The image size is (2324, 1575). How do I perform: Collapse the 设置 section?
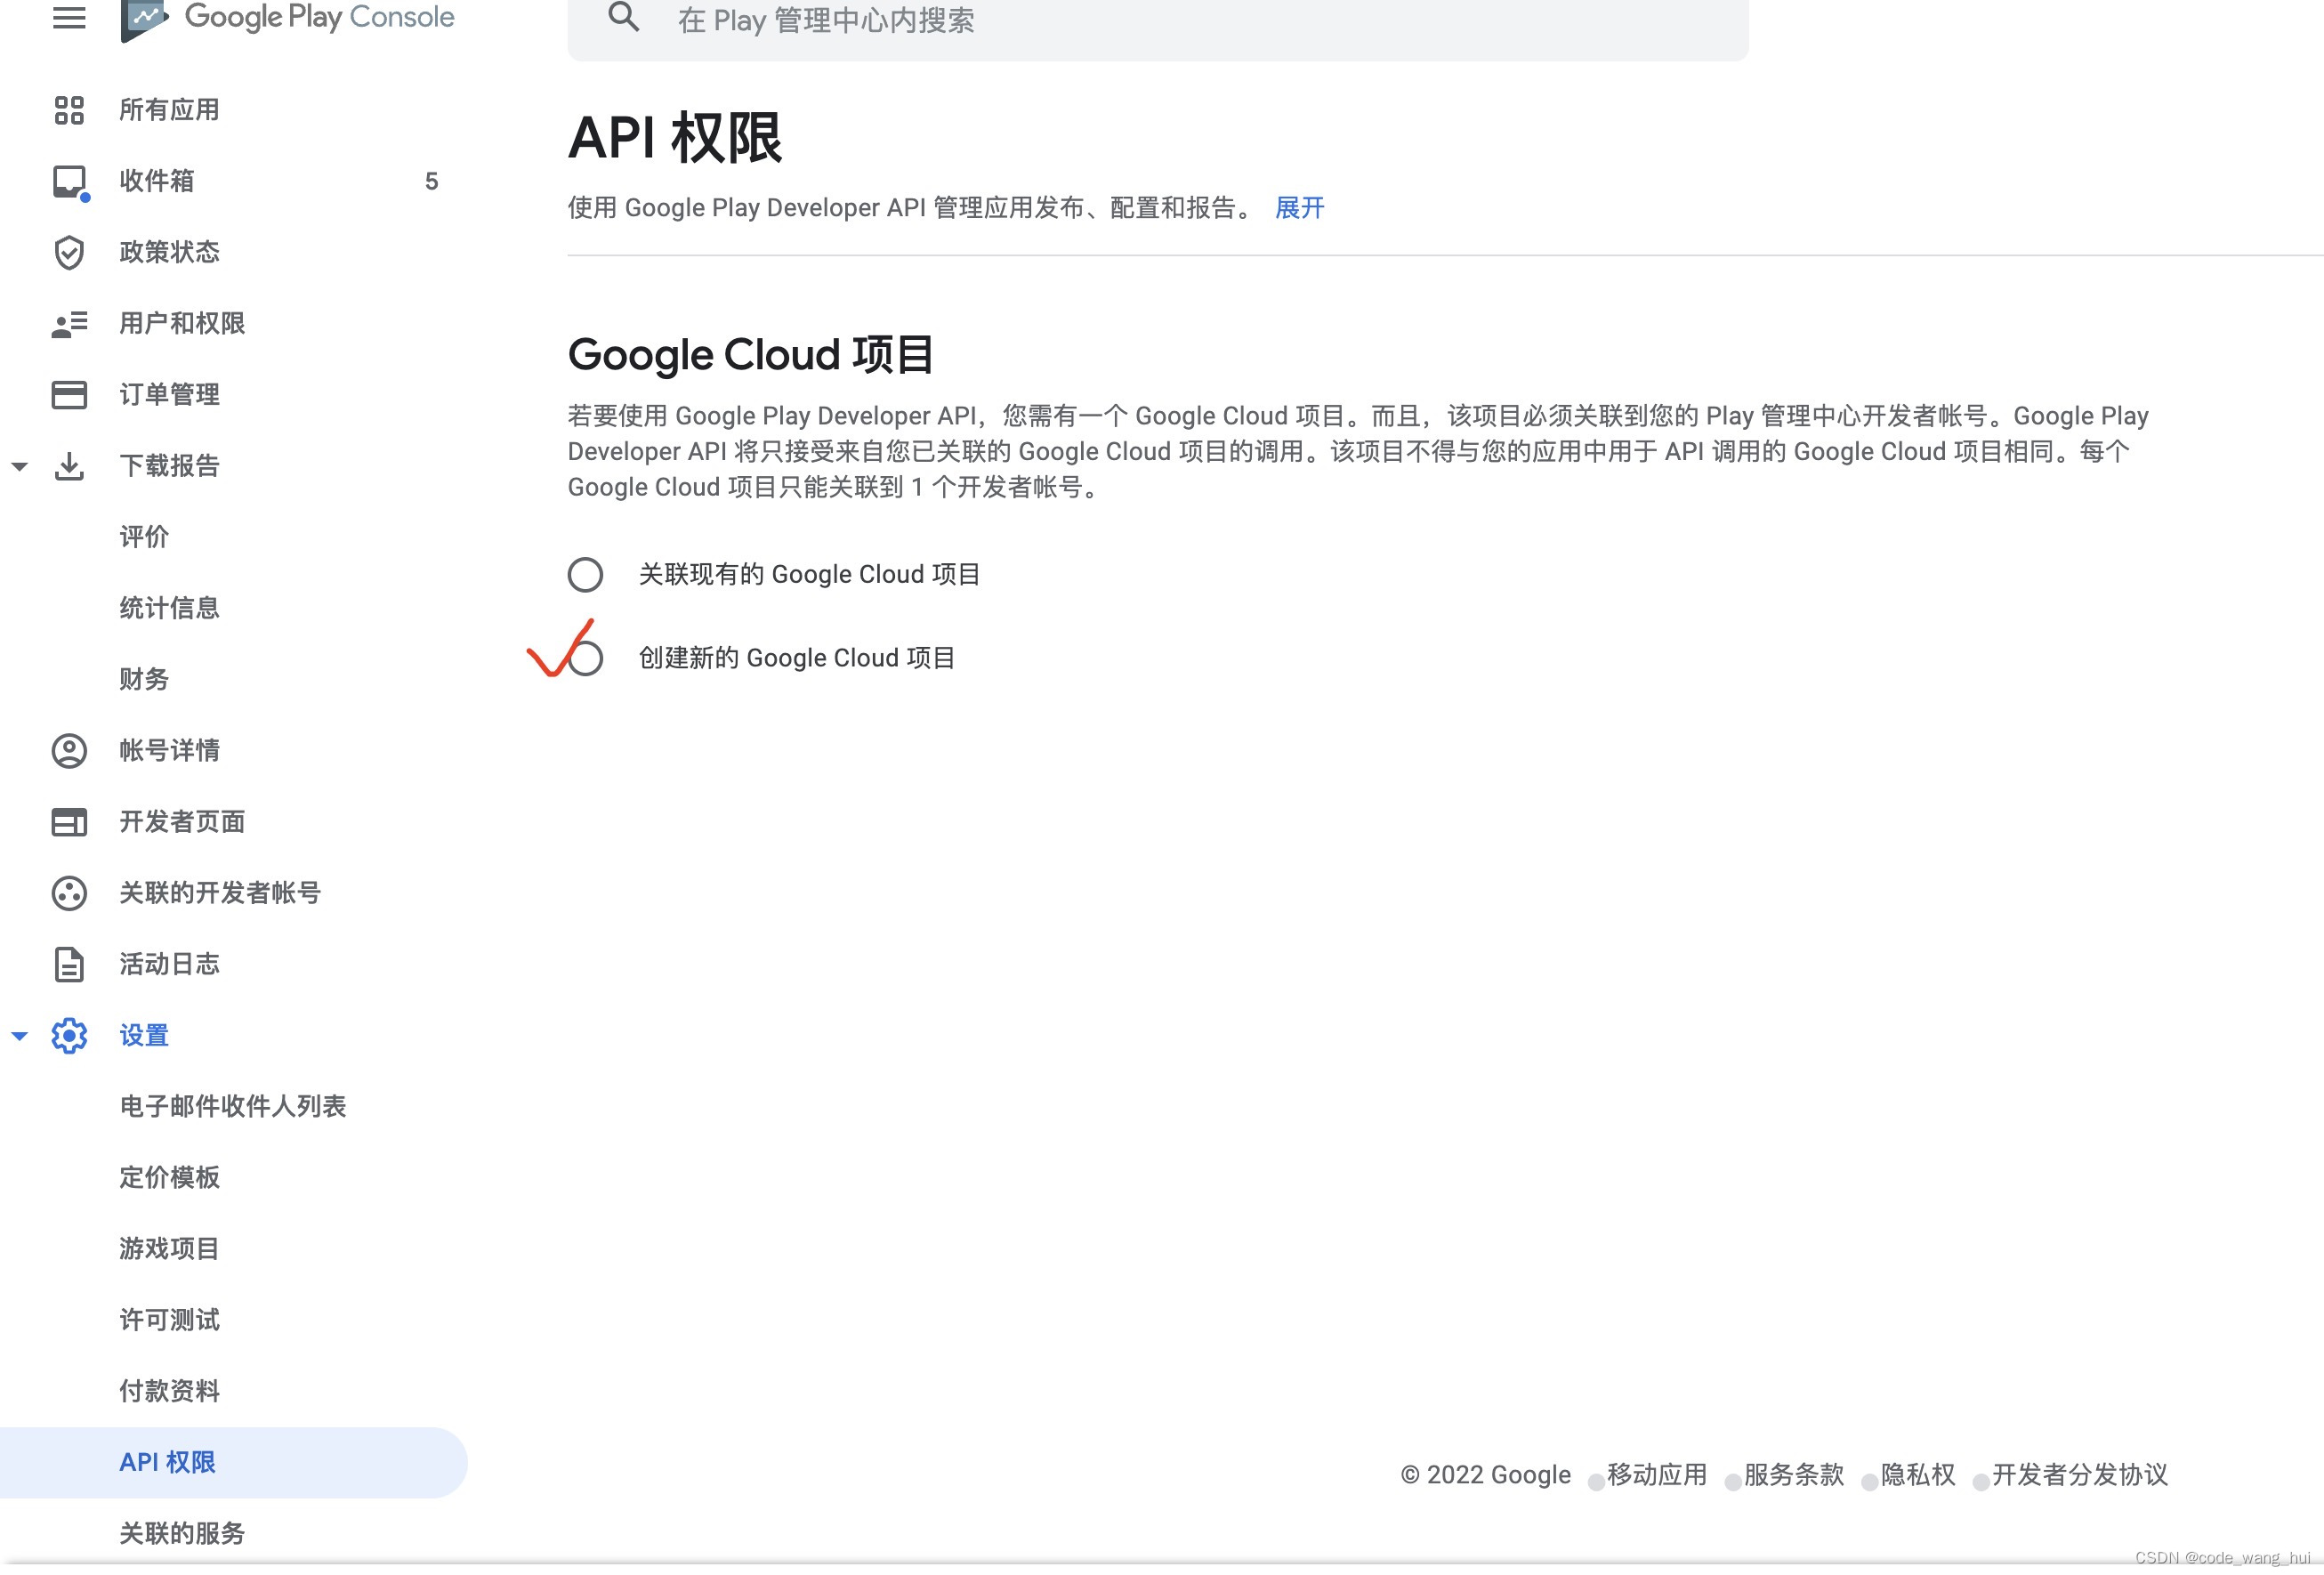(20, 1035)
